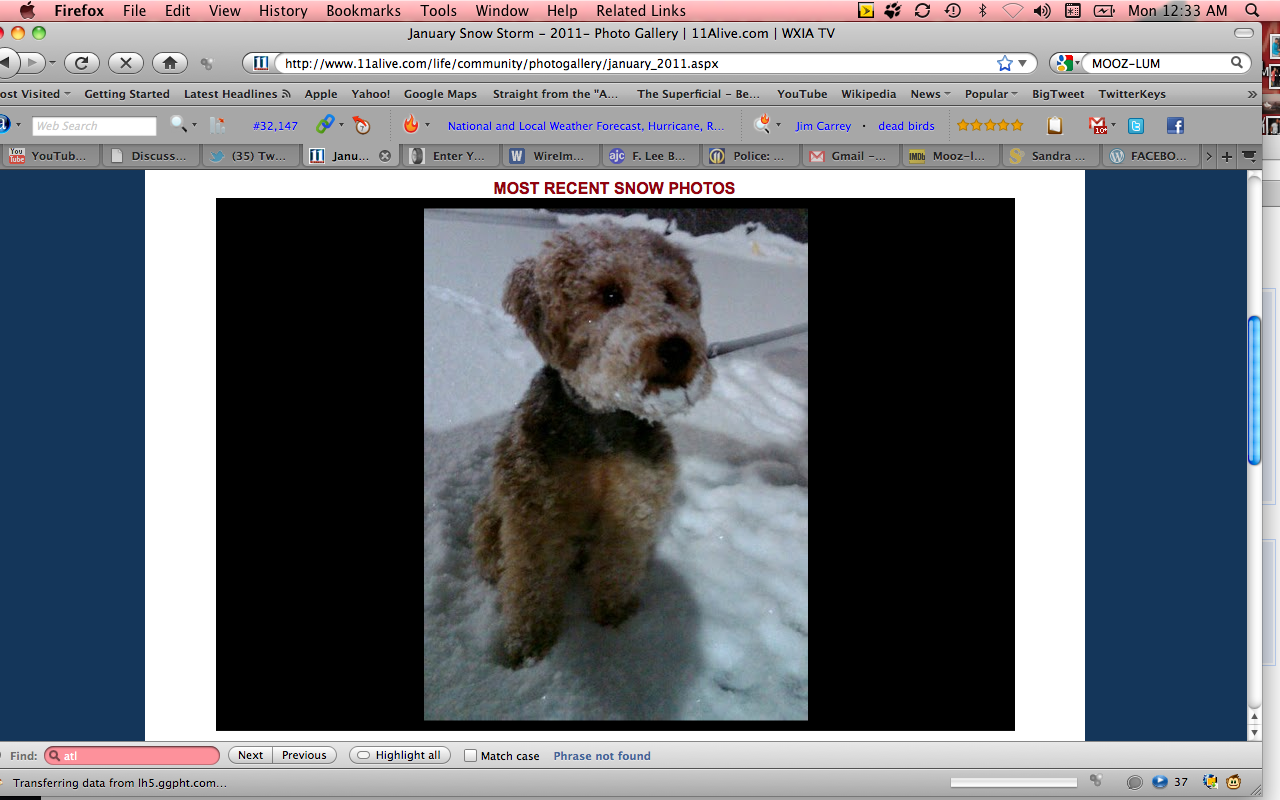This screenshot has width=1280, height=800.
Task: Expand the Popular bookmarks folder
Action: (x=990, y=94)
